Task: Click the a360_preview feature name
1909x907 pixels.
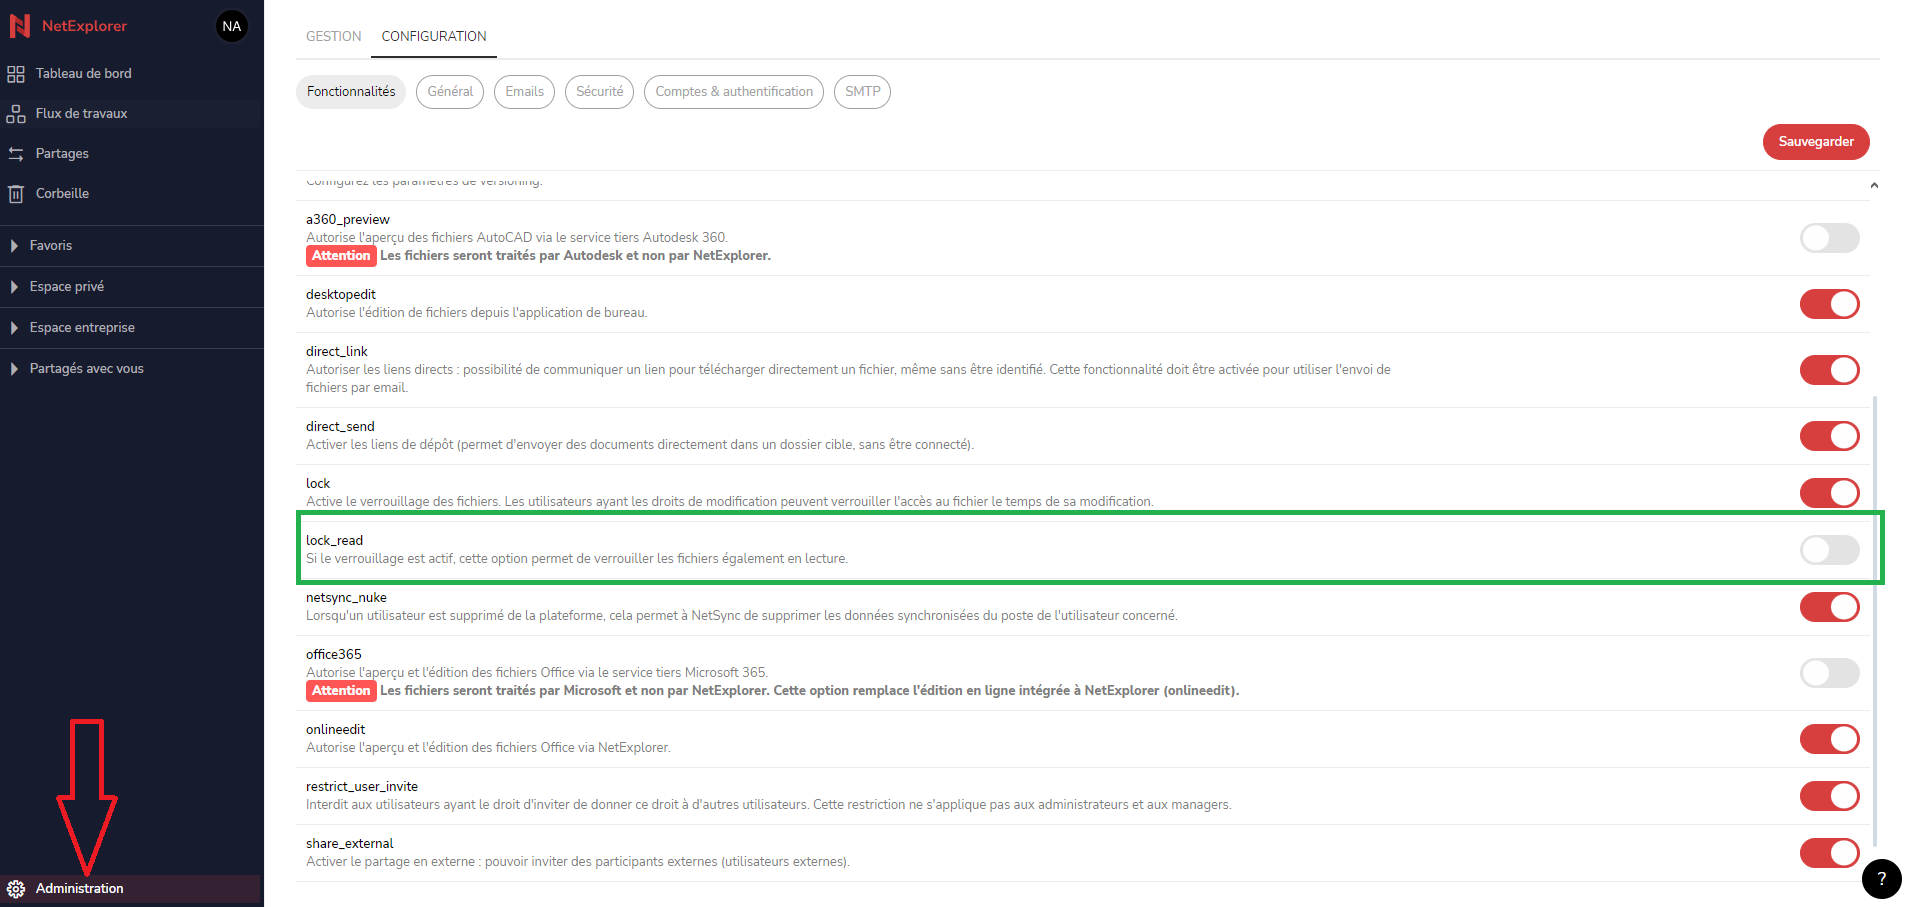Action: 348,220
